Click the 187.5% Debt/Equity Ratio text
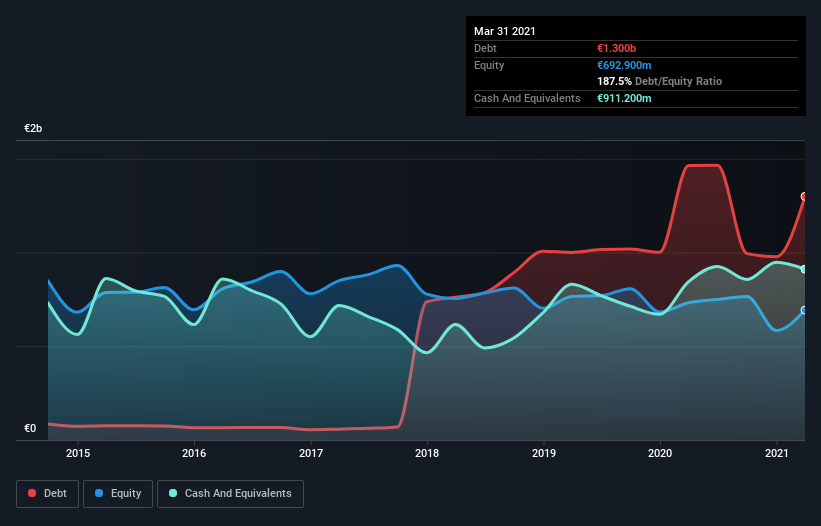Image resolution: width=821 pixels, height=526 pixels. coord(660,81)
